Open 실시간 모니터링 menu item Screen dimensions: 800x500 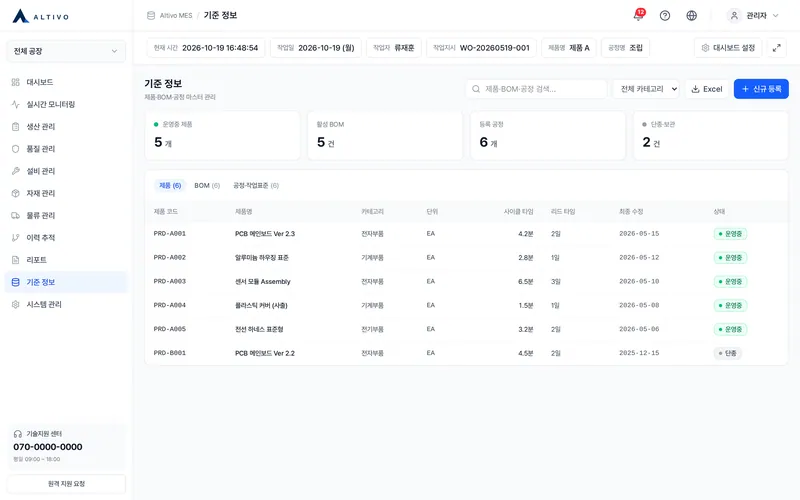click(x=66, y=104)
